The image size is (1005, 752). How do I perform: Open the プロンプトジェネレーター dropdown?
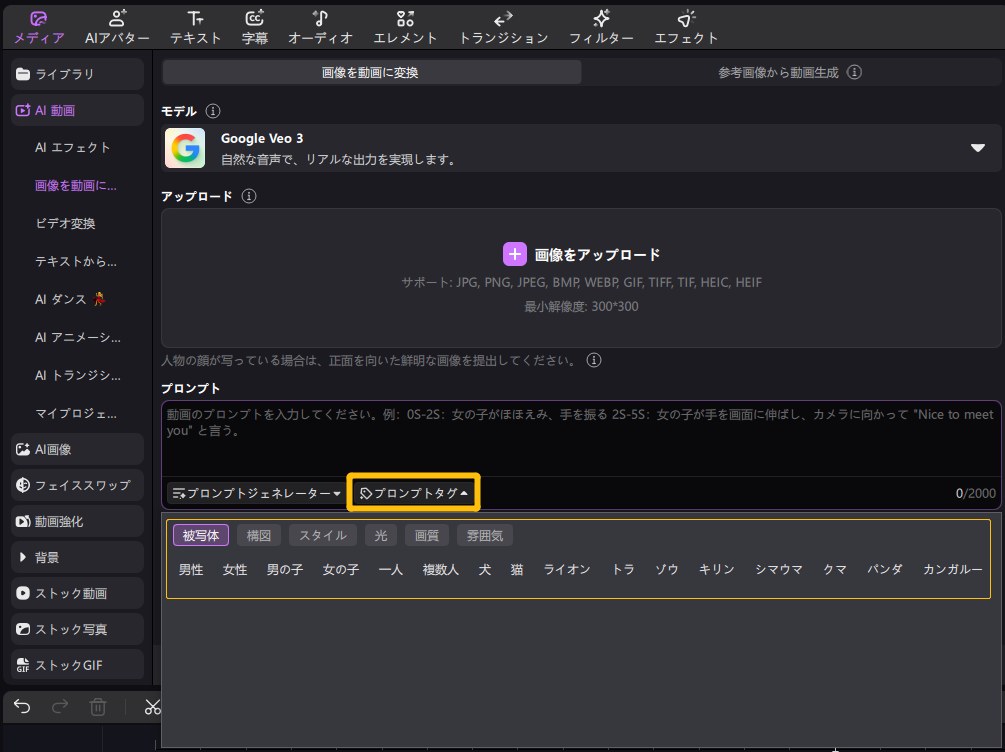pyautogui.click(x=256, y=493)
